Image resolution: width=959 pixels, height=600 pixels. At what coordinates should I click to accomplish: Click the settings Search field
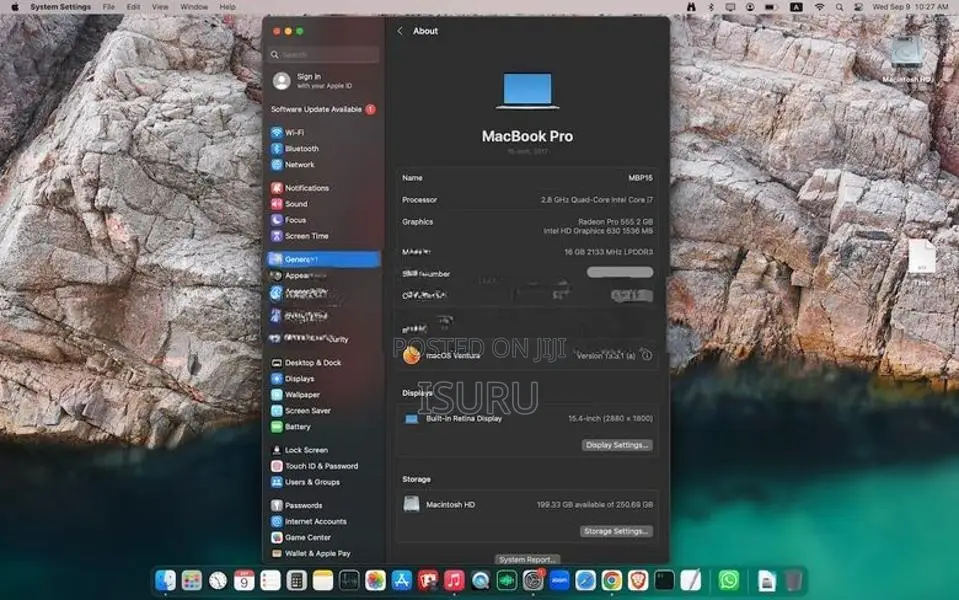pos(324,54)
